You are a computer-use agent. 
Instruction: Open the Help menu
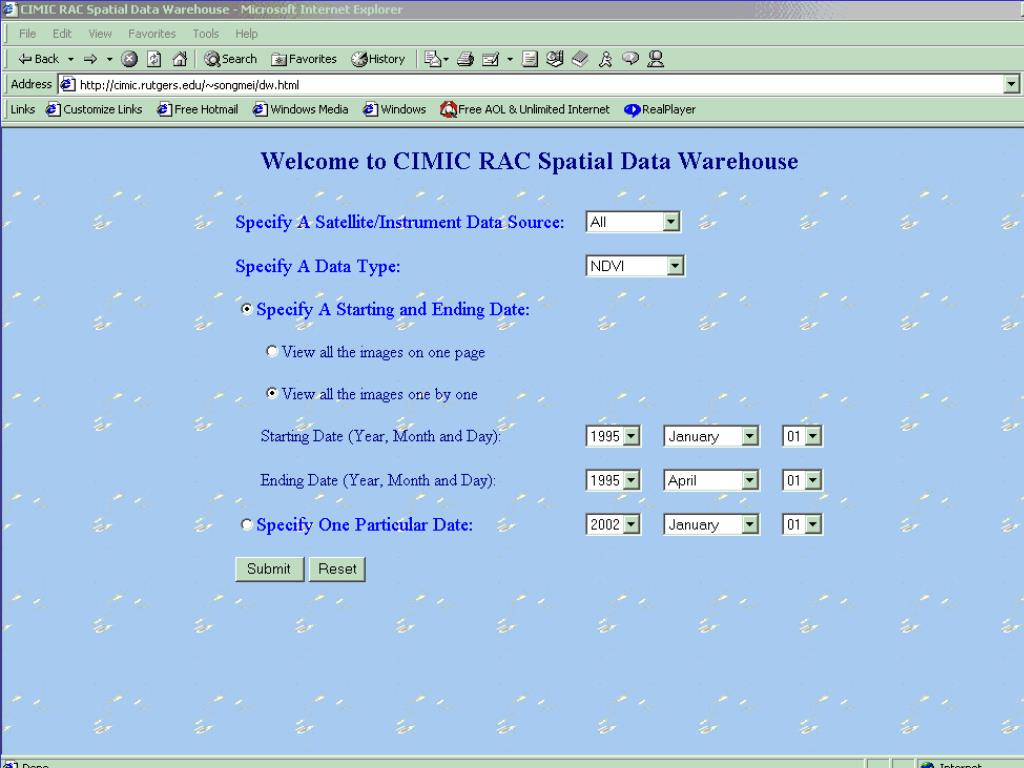pos(246,34)
